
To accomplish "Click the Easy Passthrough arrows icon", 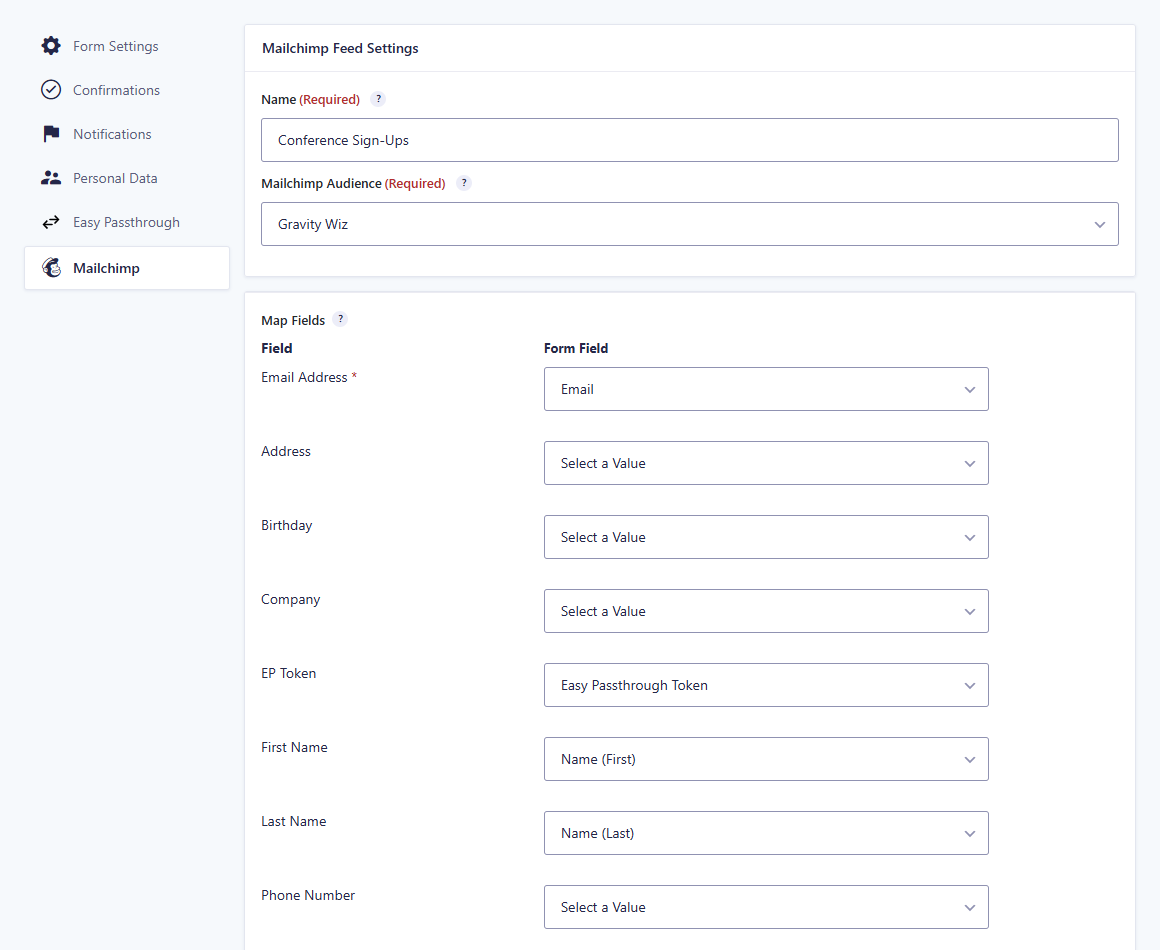I will pos(51,222).
